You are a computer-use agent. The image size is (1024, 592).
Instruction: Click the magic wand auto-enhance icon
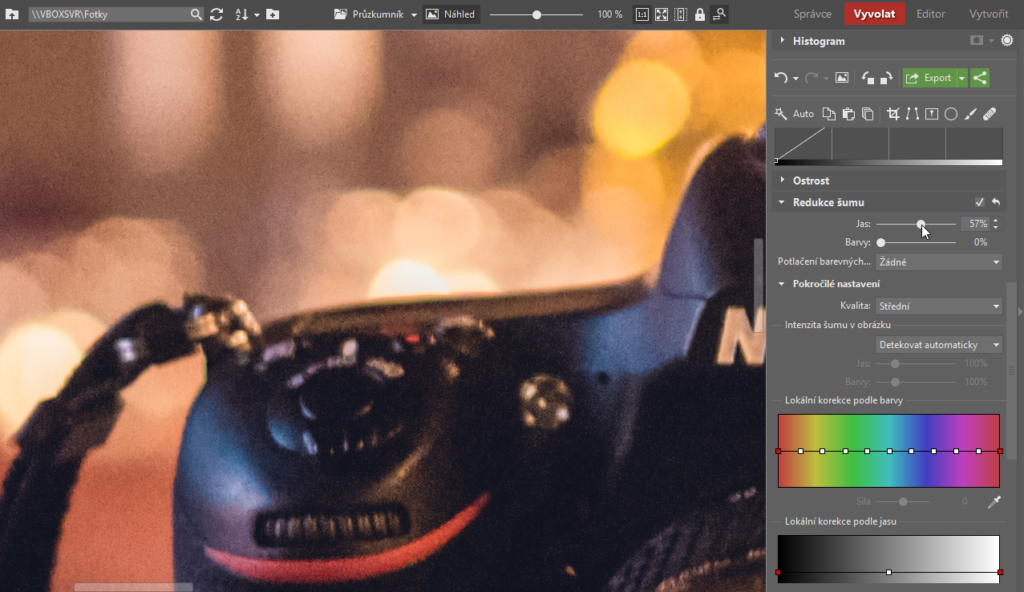781,114
